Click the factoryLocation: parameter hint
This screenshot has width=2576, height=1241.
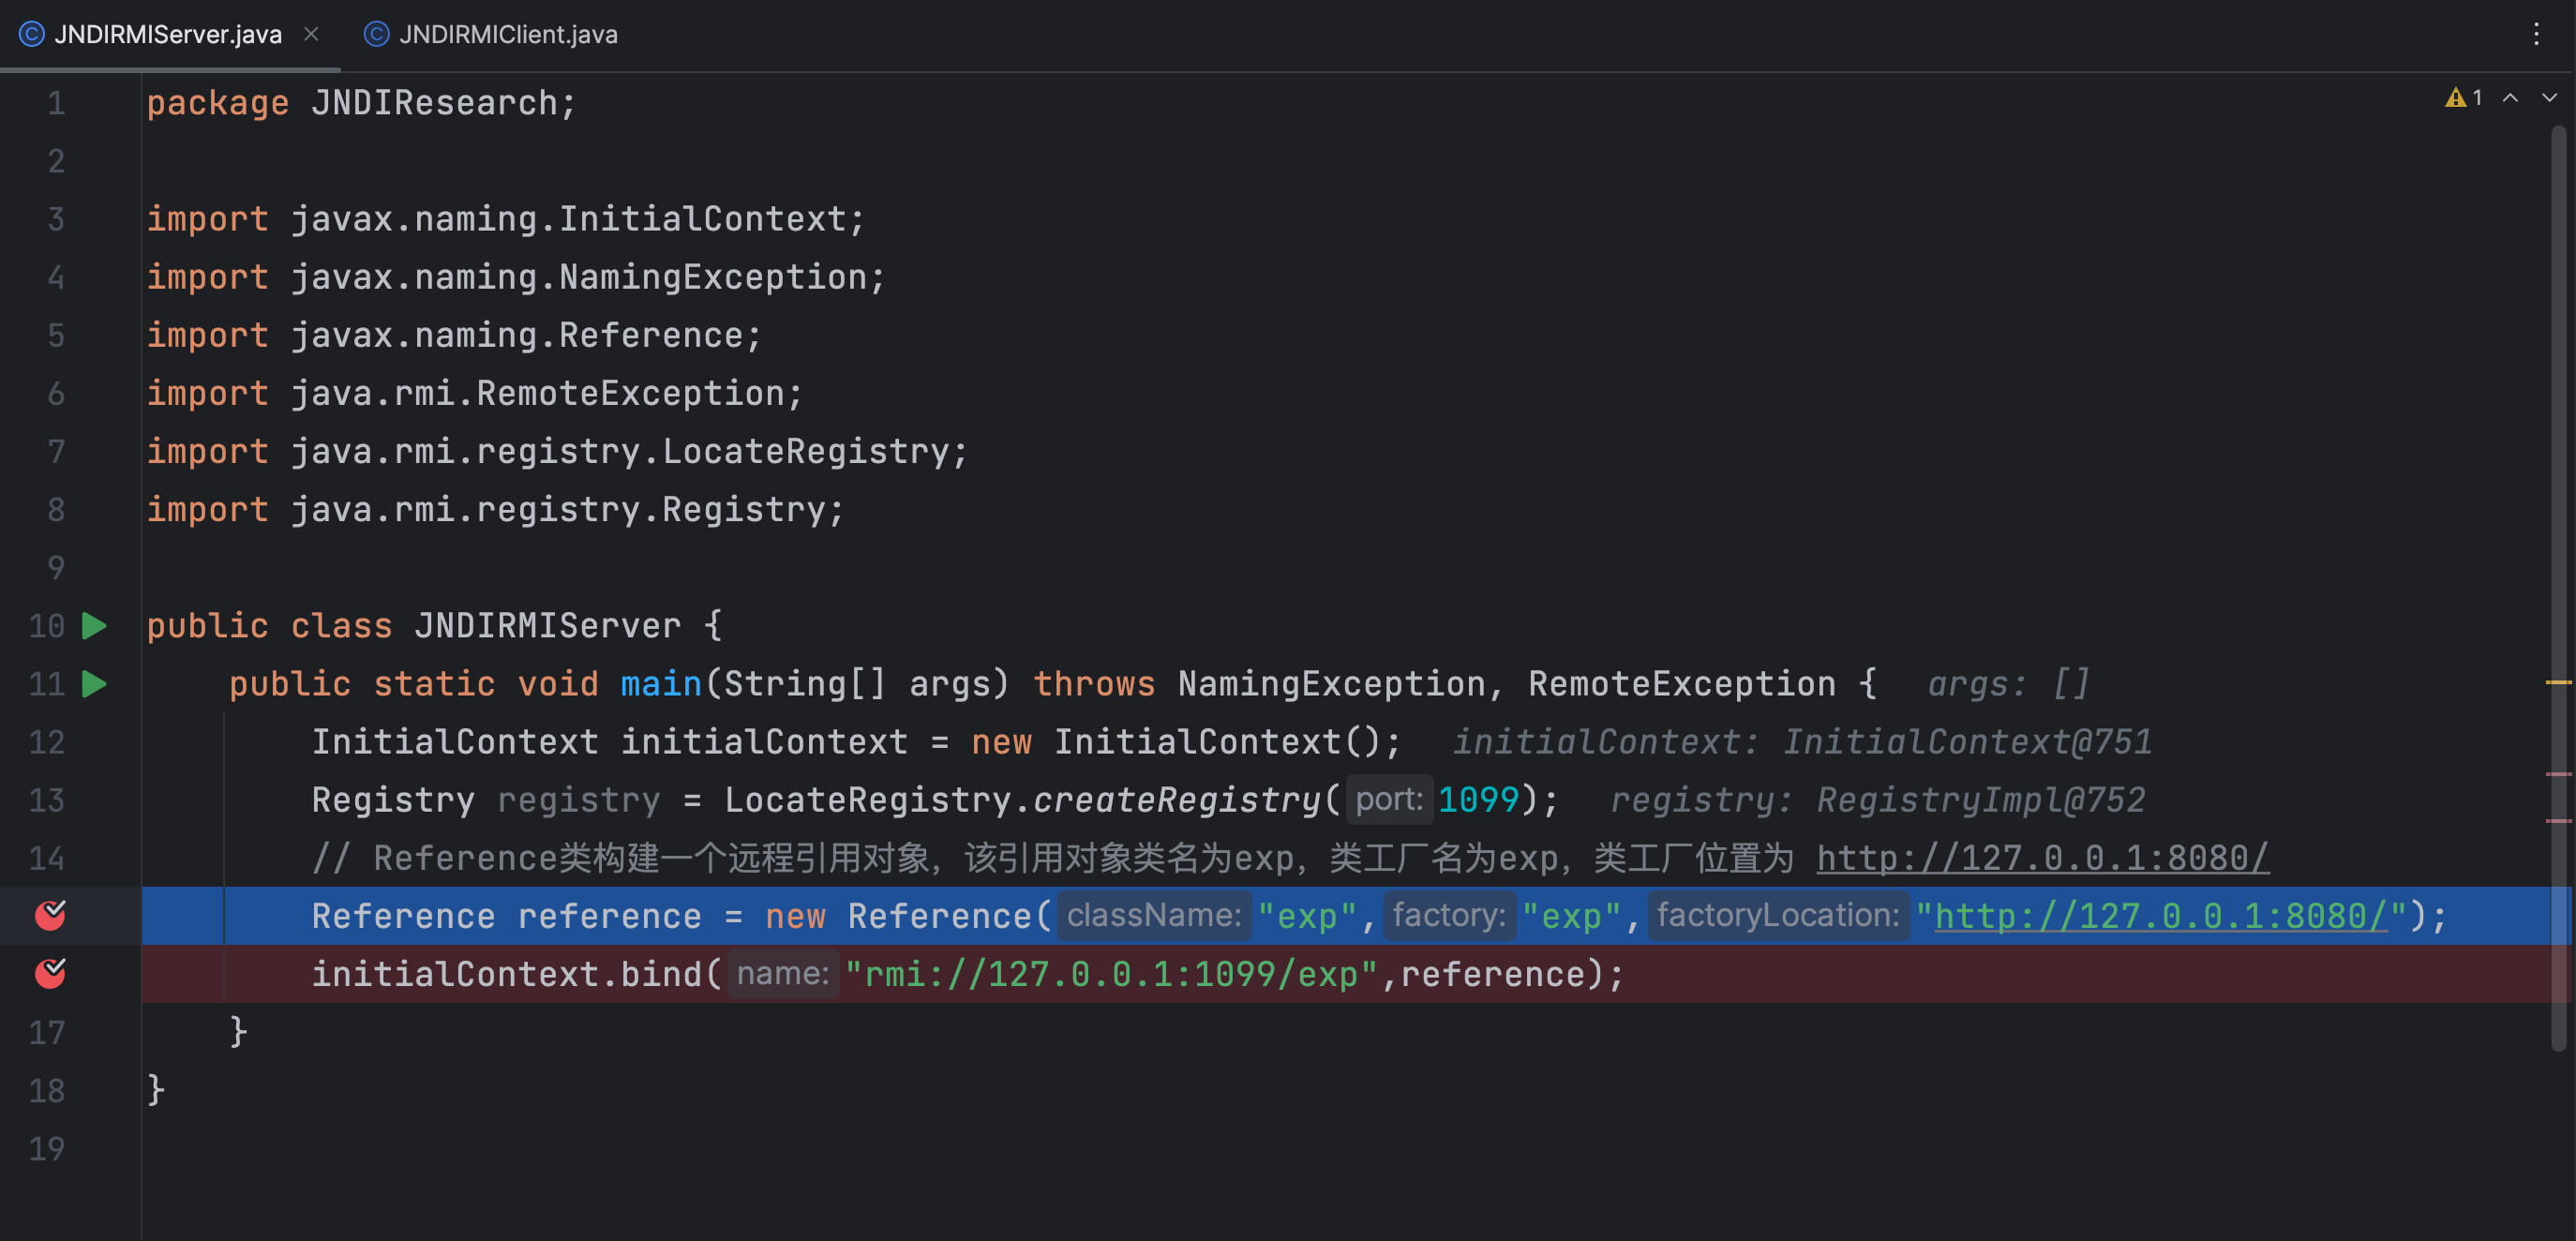[1778, 915]
